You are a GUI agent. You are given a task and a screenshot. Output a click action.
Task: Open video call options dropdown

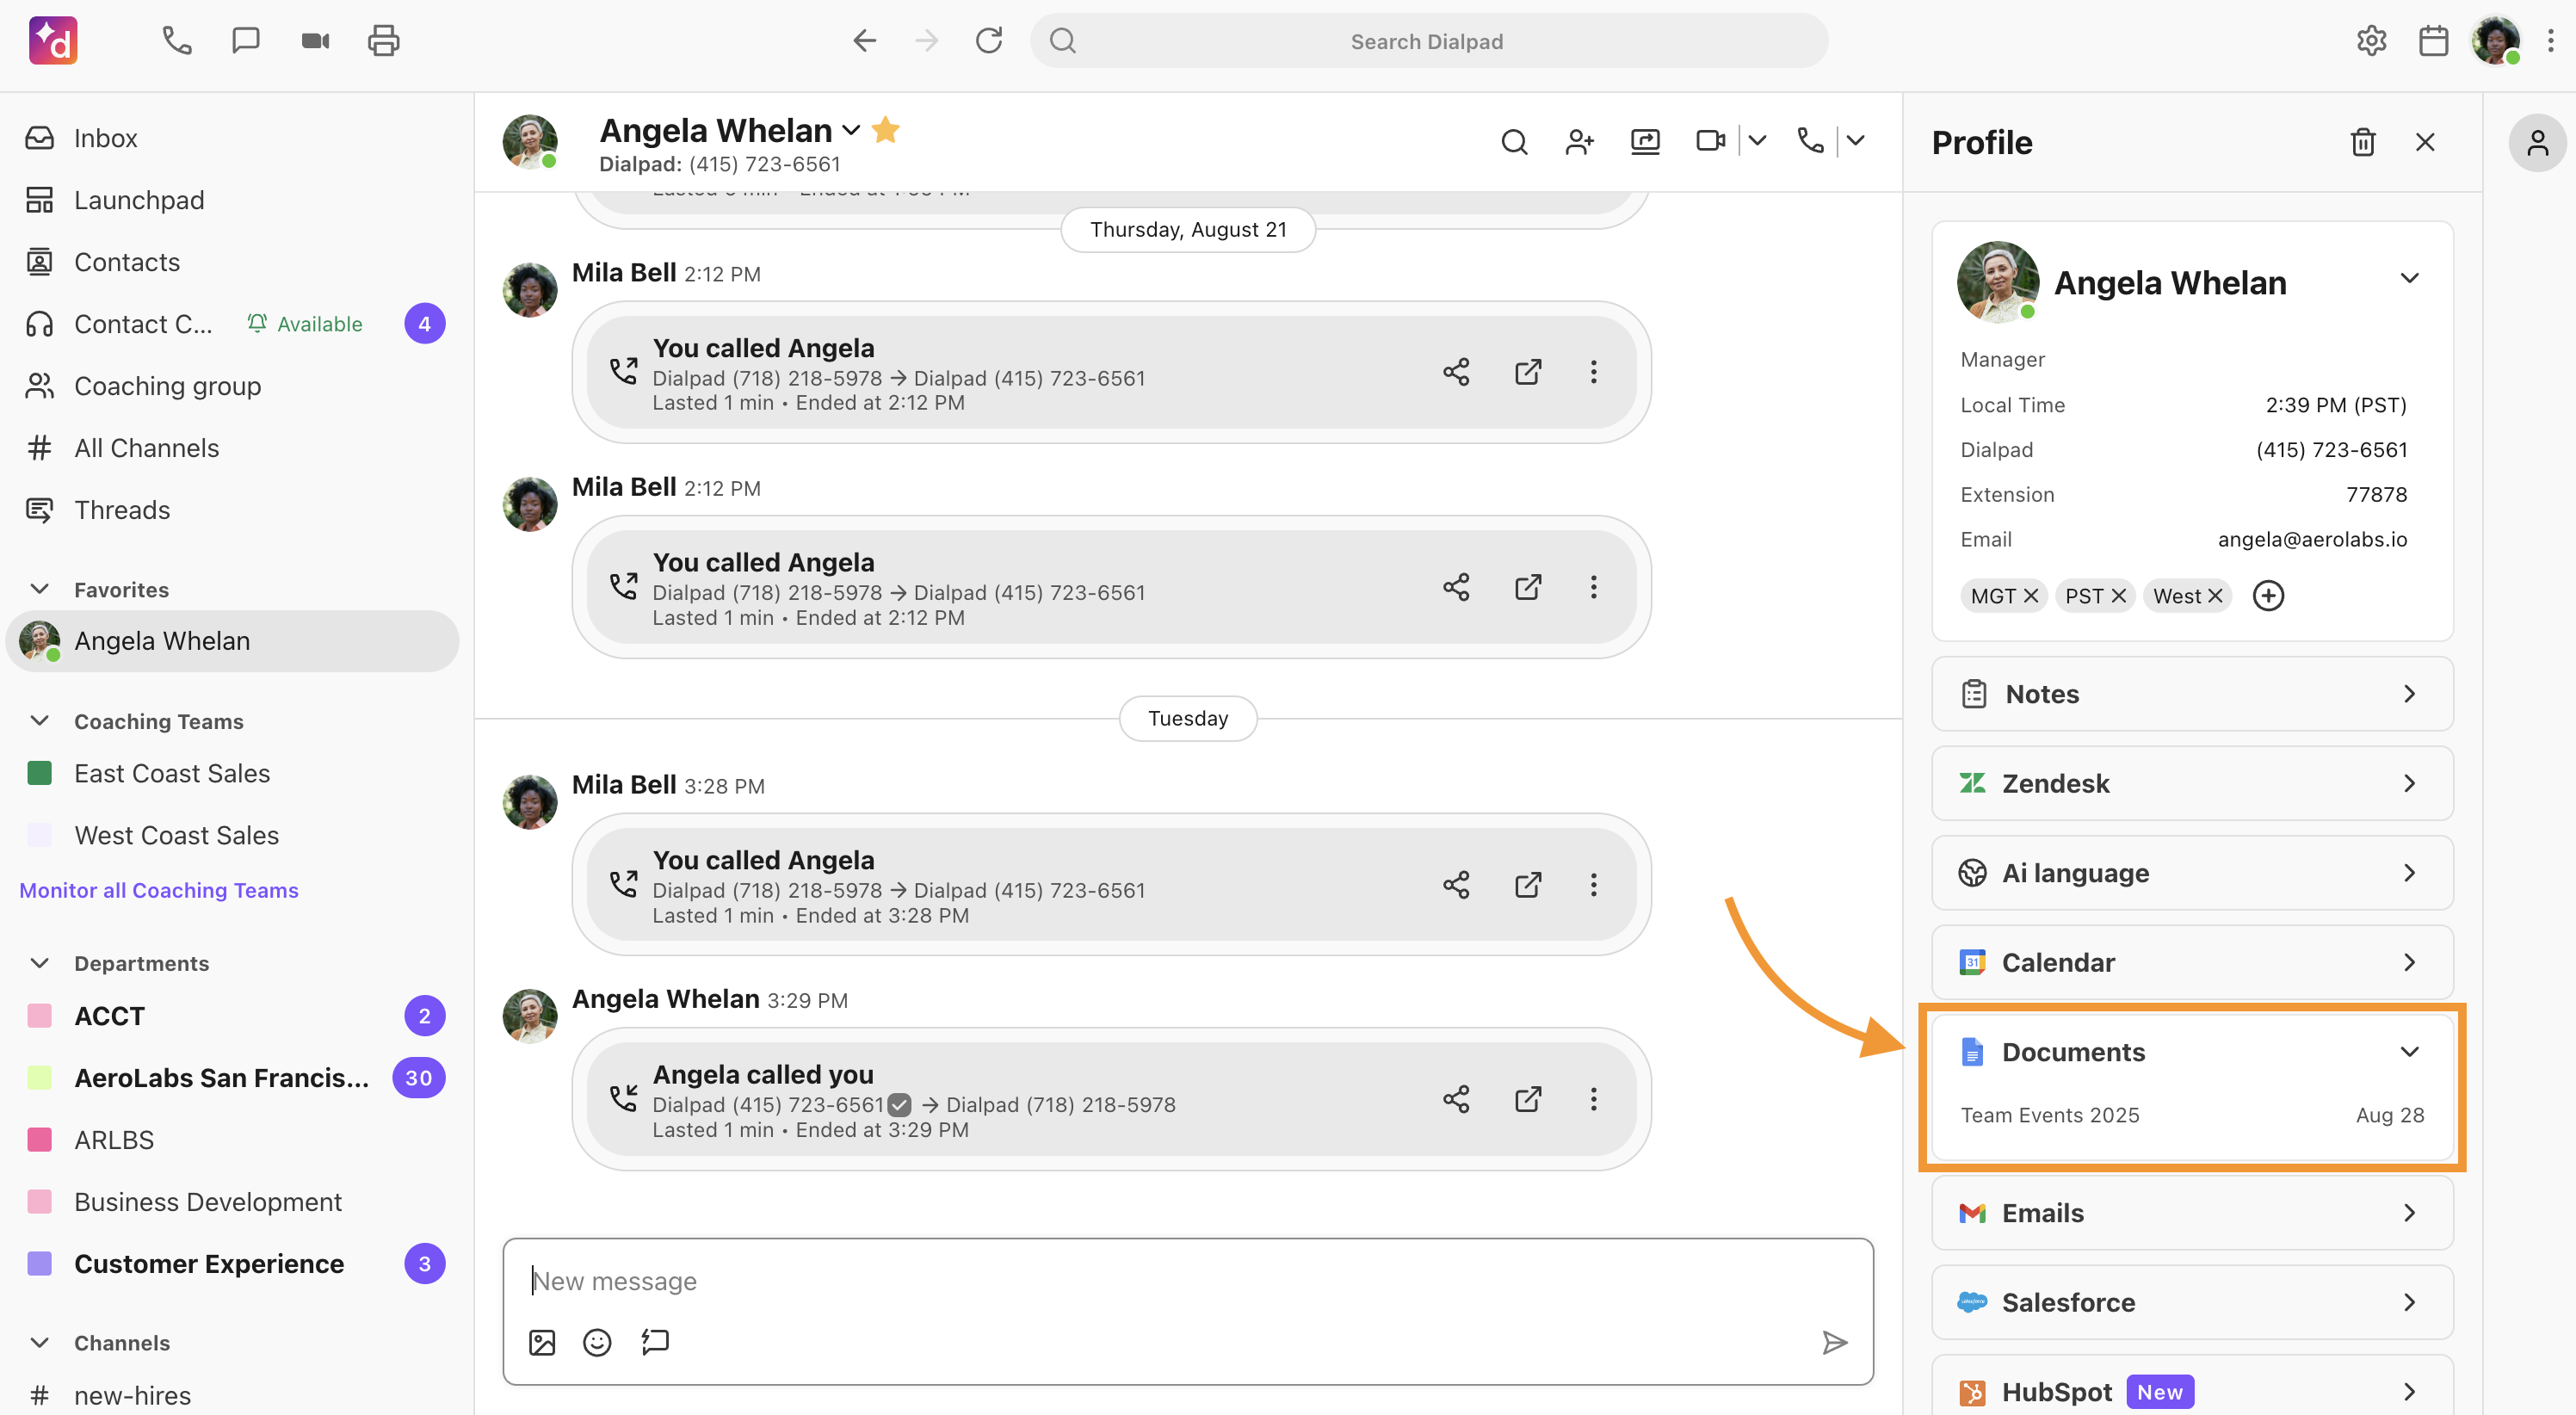point(1757,141)
